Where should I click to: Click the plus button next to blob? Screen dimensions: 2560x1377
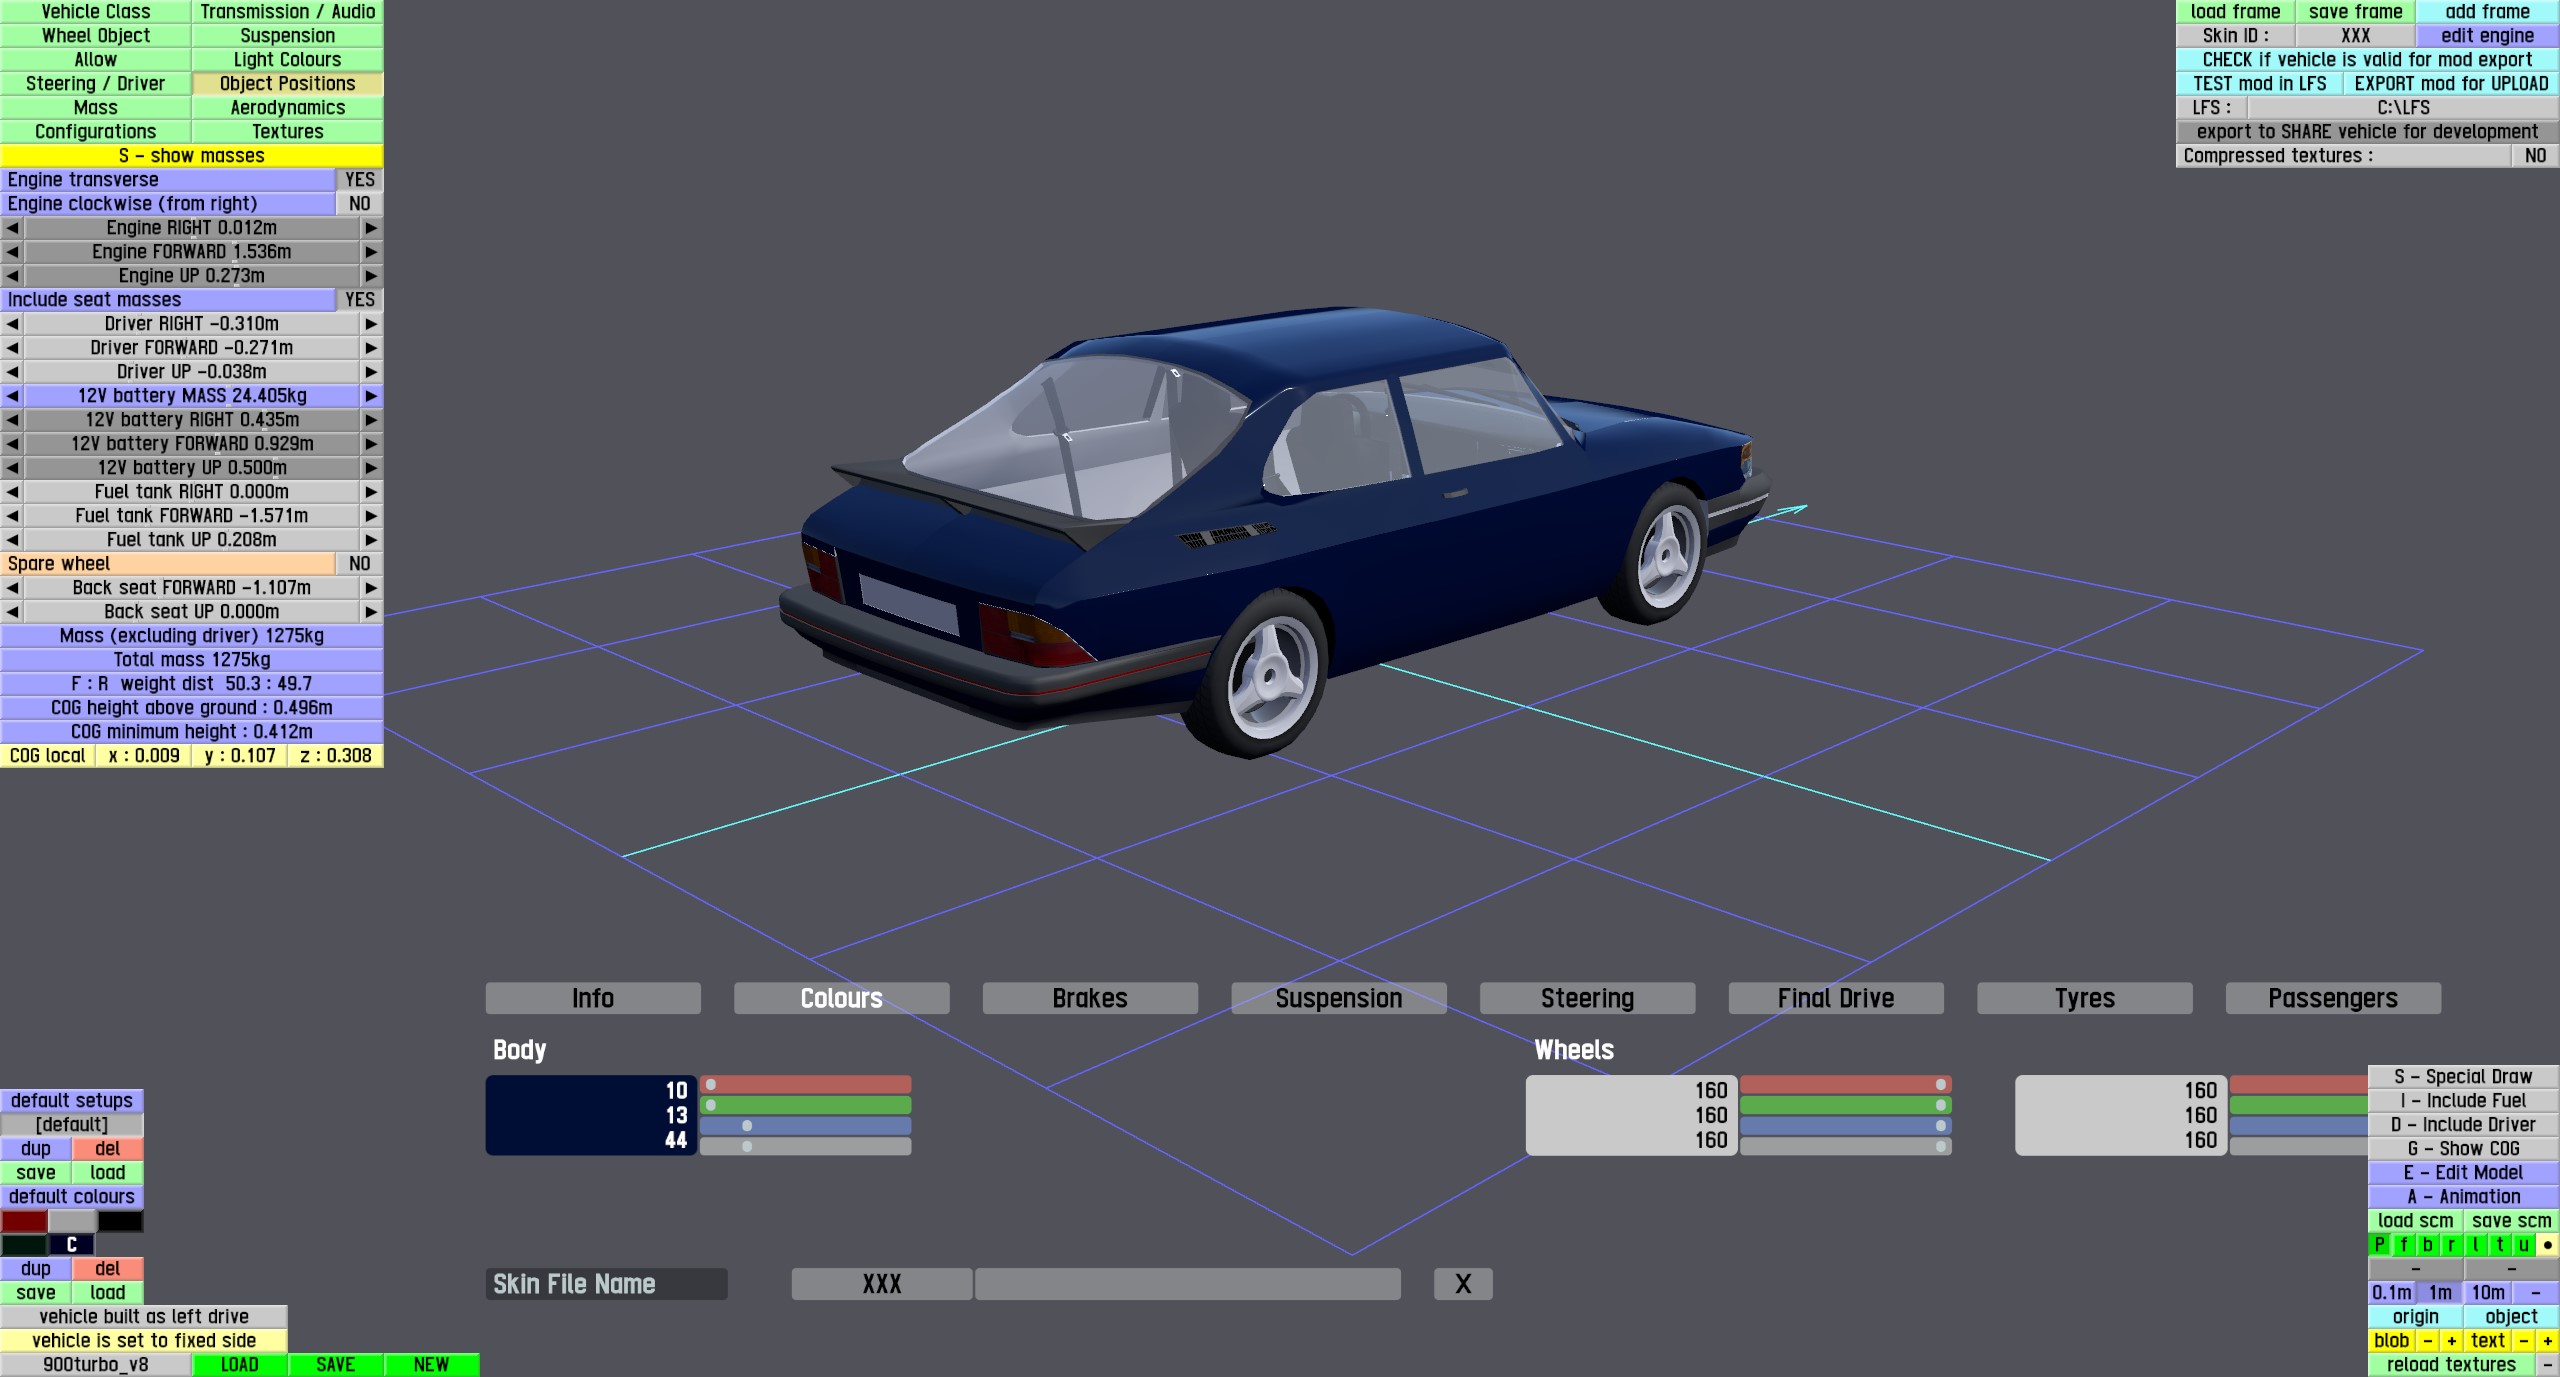tap(2452, 1341)
